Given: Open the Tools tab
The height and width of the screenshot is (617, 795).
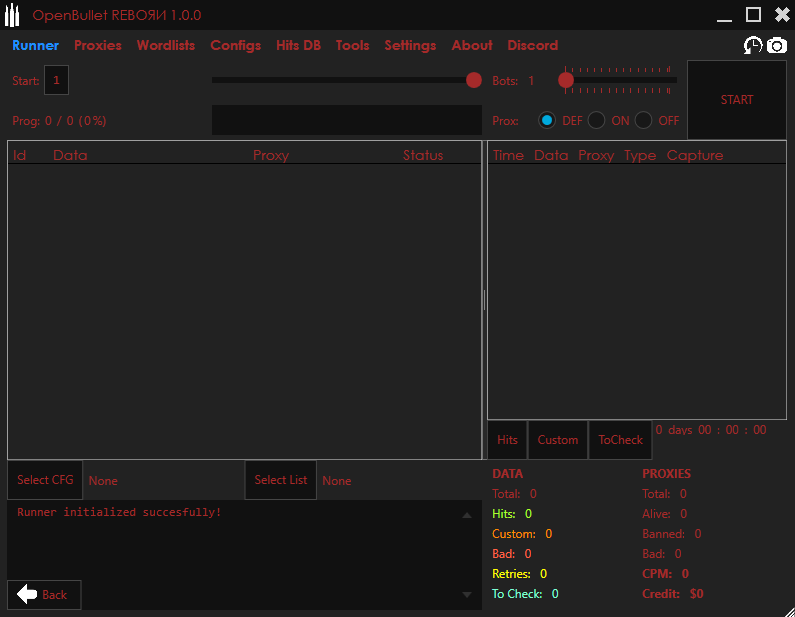Looking at the screenshot, I should click(352, 45).
